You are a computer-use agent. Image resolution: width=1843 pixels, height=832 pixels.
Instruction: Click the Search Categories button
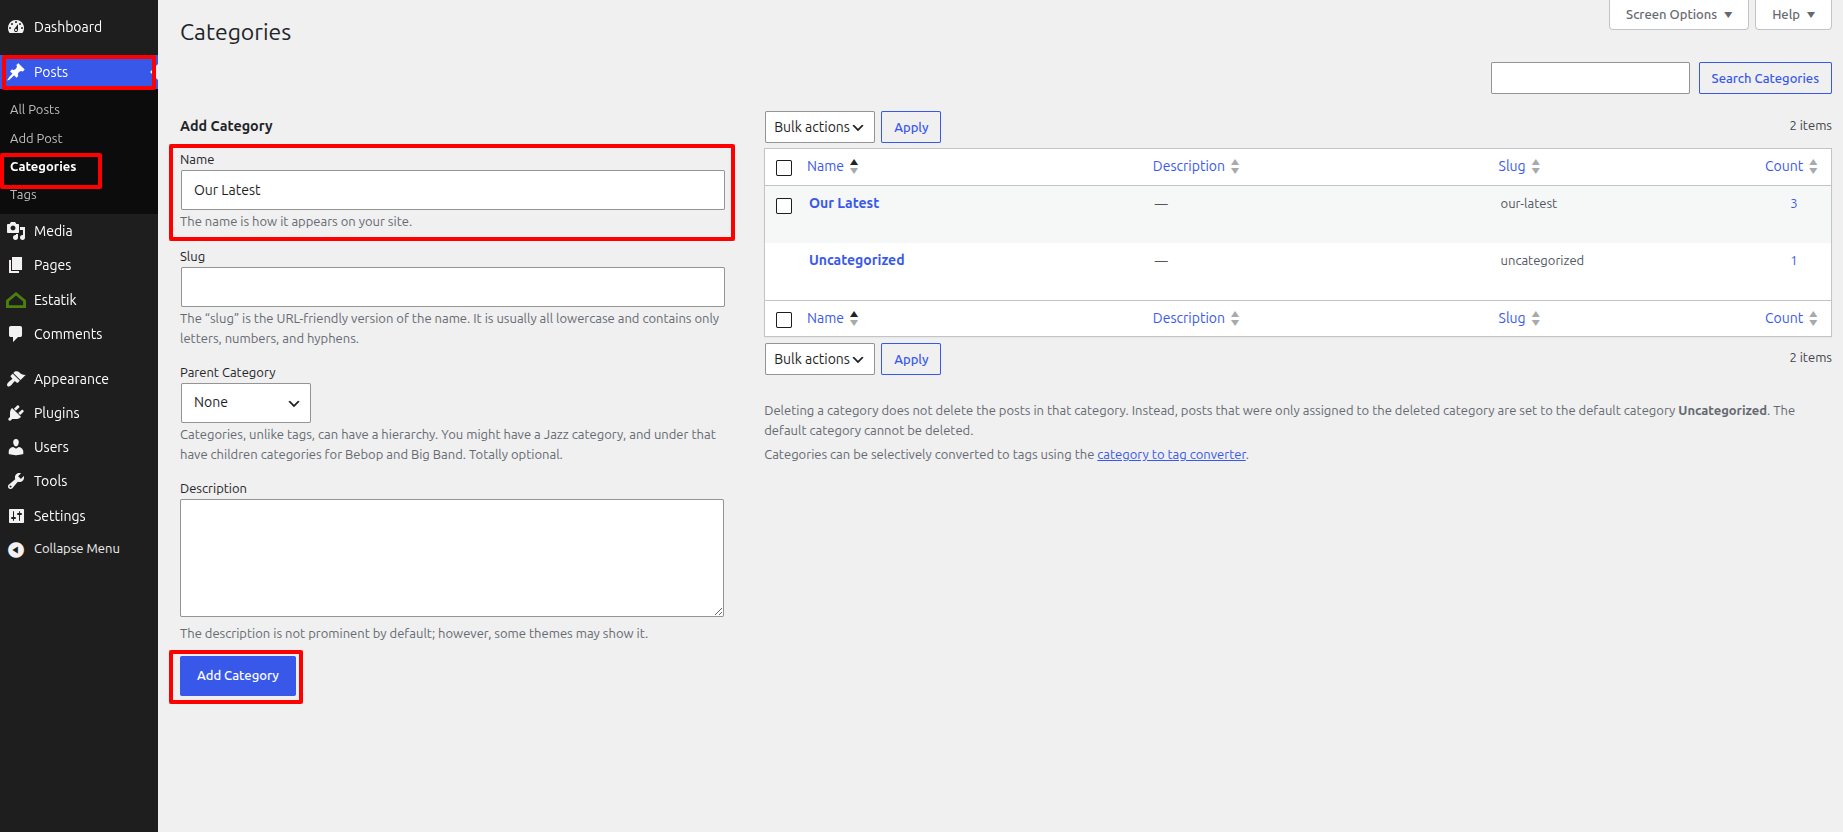(x=1765, y=78)
